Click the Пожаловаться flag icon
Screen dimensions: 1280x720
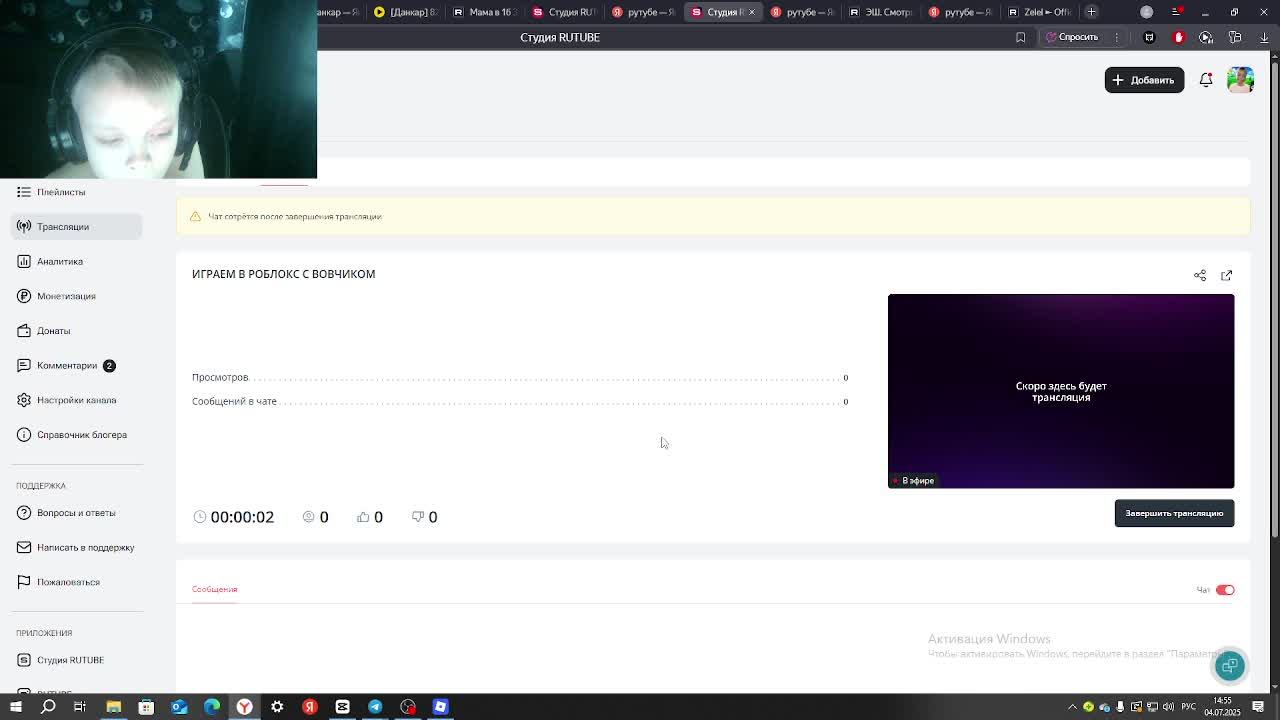pos(24,582)
